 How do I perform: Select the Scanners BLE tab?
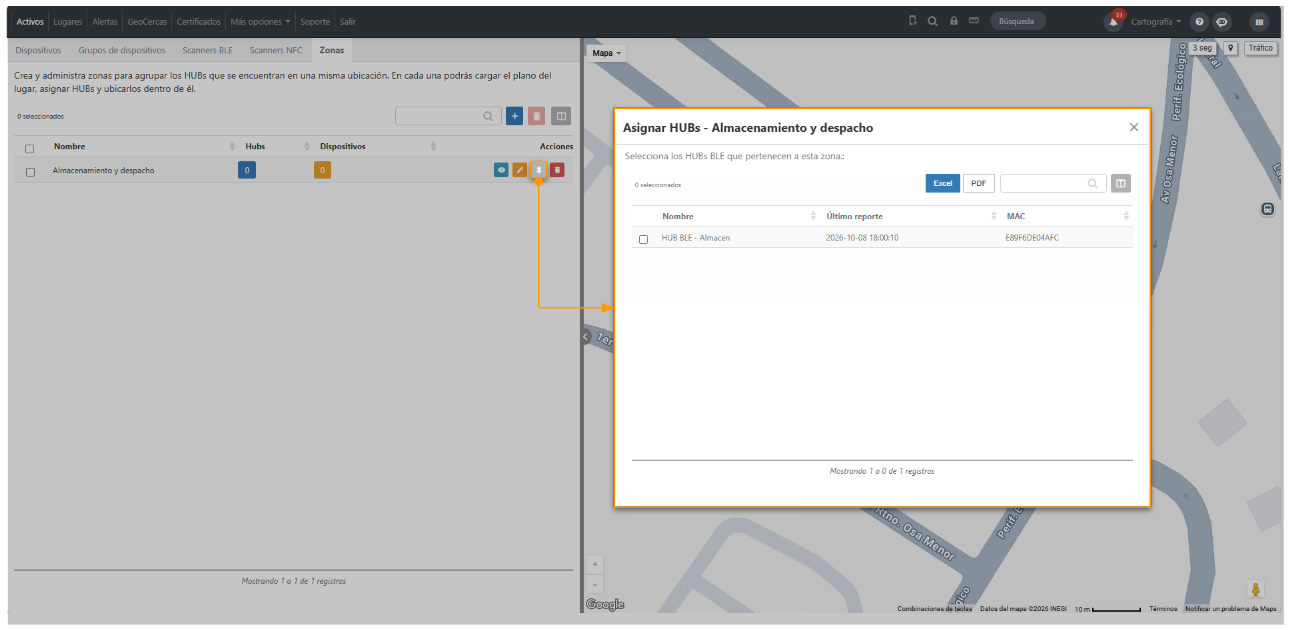point(207,50)
